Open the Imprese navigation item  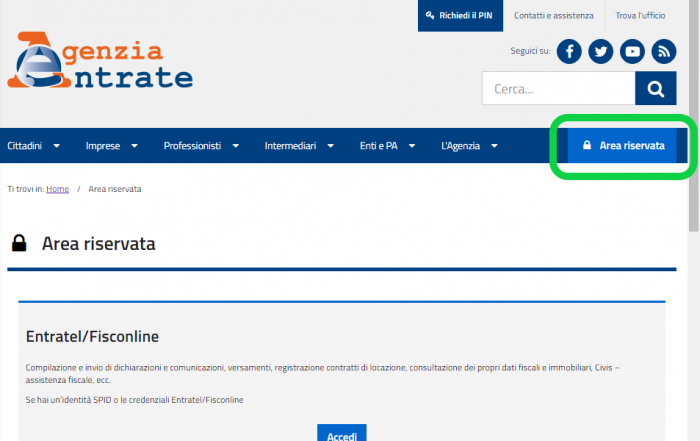(x=103, y=146)
